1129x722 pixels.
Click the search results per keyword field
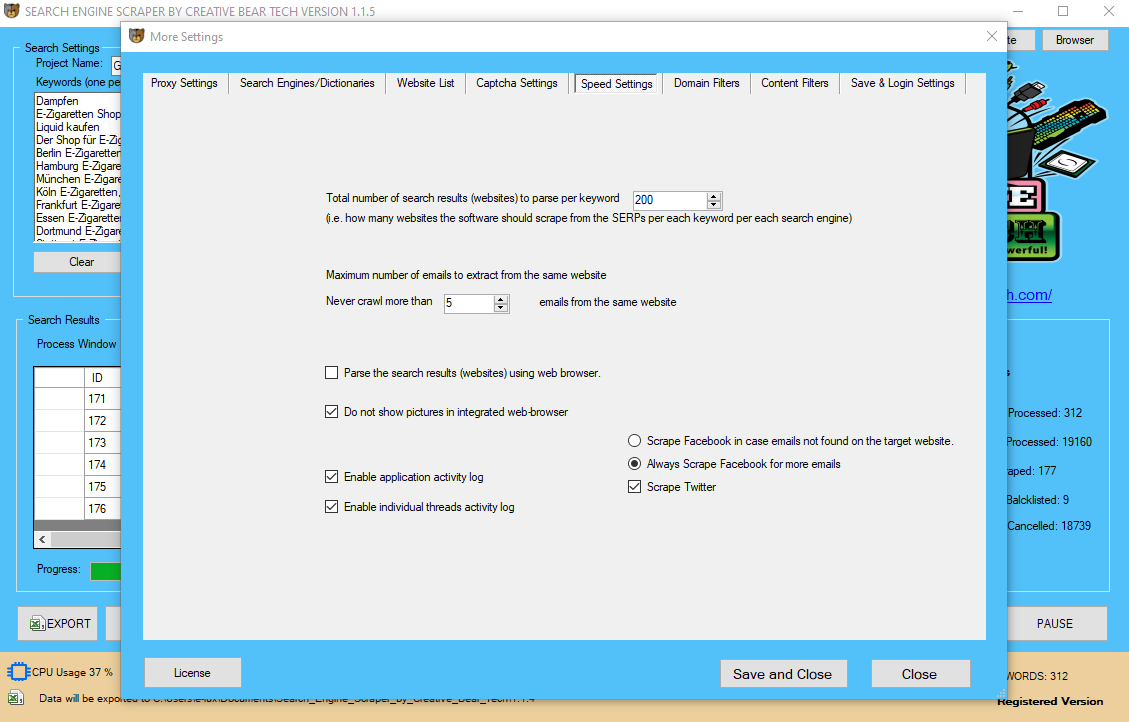tap(670, 200)
